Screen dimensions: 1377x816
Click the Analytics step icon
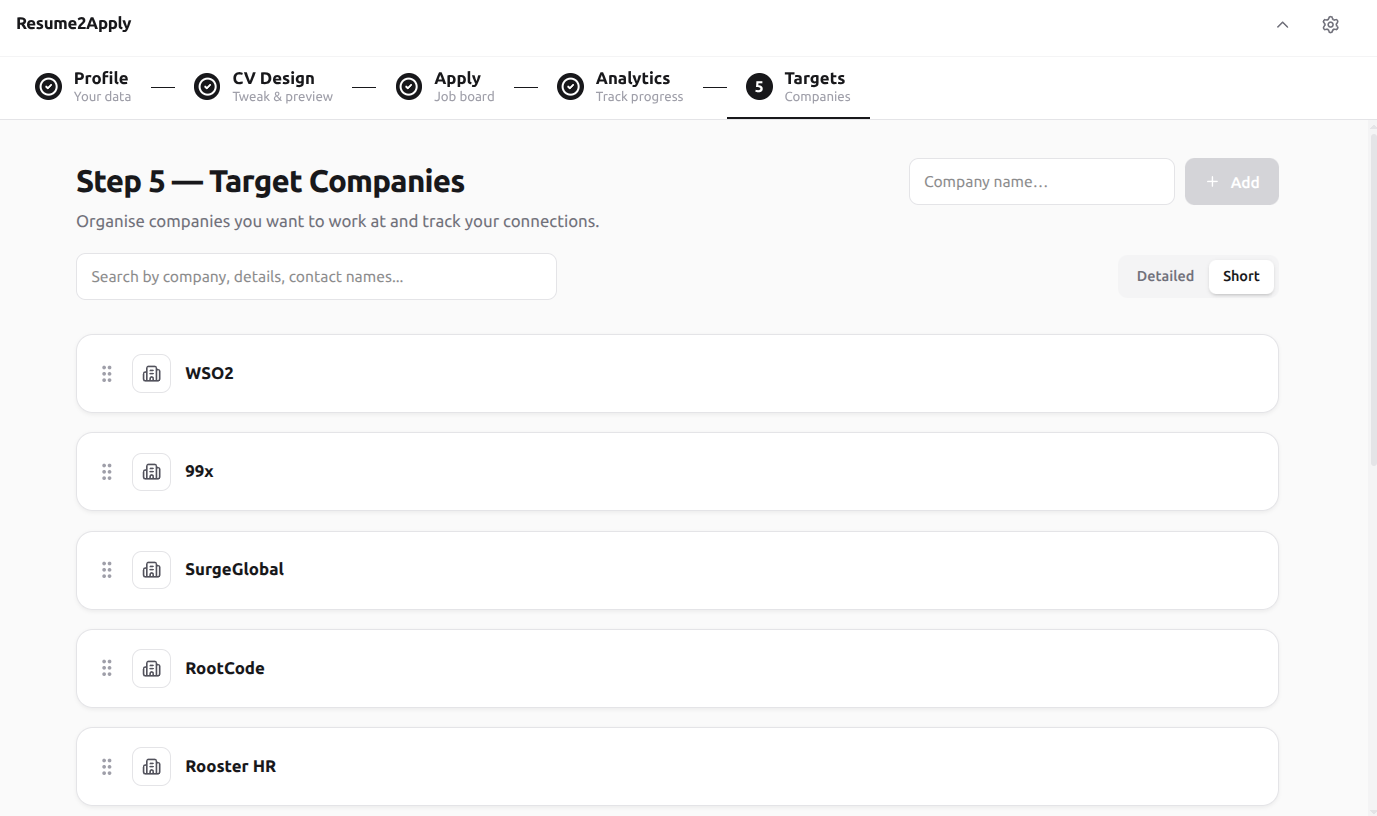(x=570, y=86)
